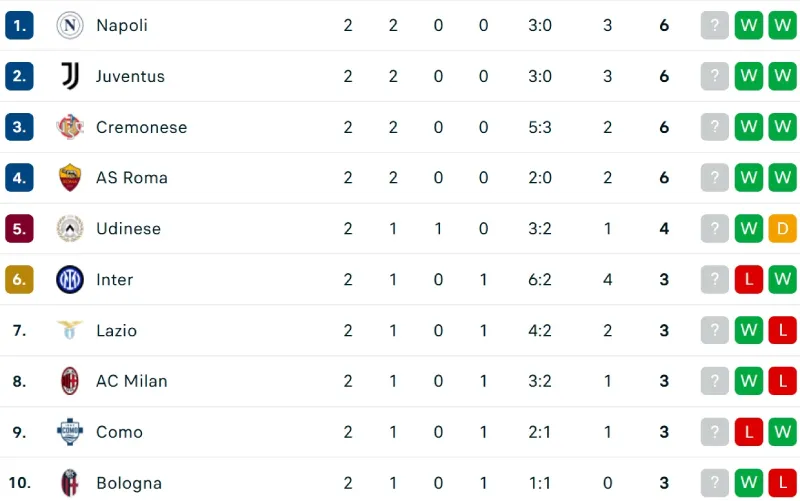Click the AC Milan badge icon
This screenshot has height=501, width=800.
70,381
